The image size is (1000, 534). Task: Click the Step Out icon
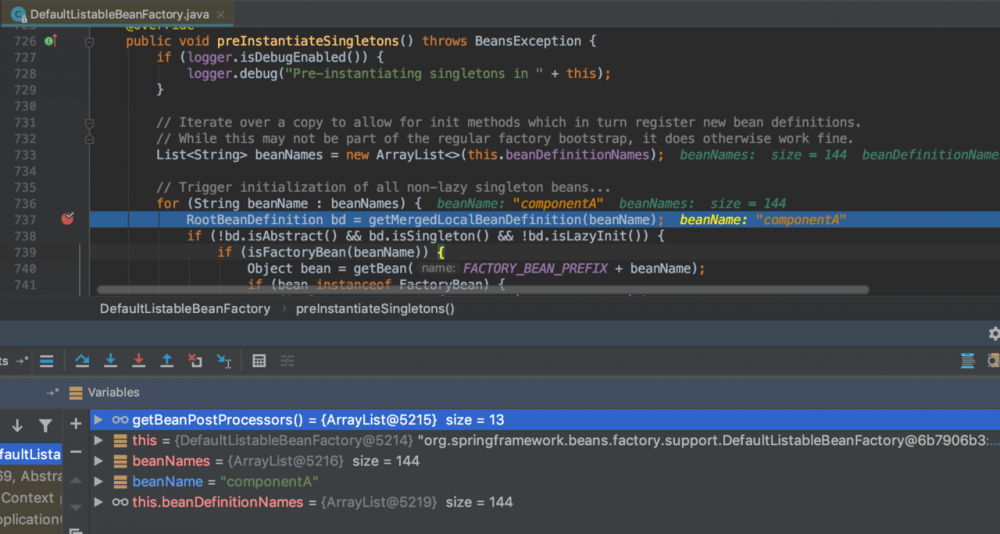click(167, 360)
